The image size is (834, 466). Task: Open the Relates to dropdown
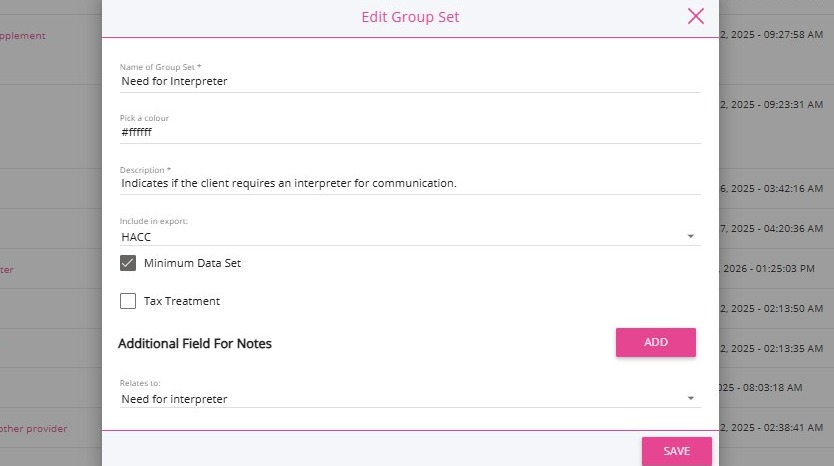coord(400,399)
